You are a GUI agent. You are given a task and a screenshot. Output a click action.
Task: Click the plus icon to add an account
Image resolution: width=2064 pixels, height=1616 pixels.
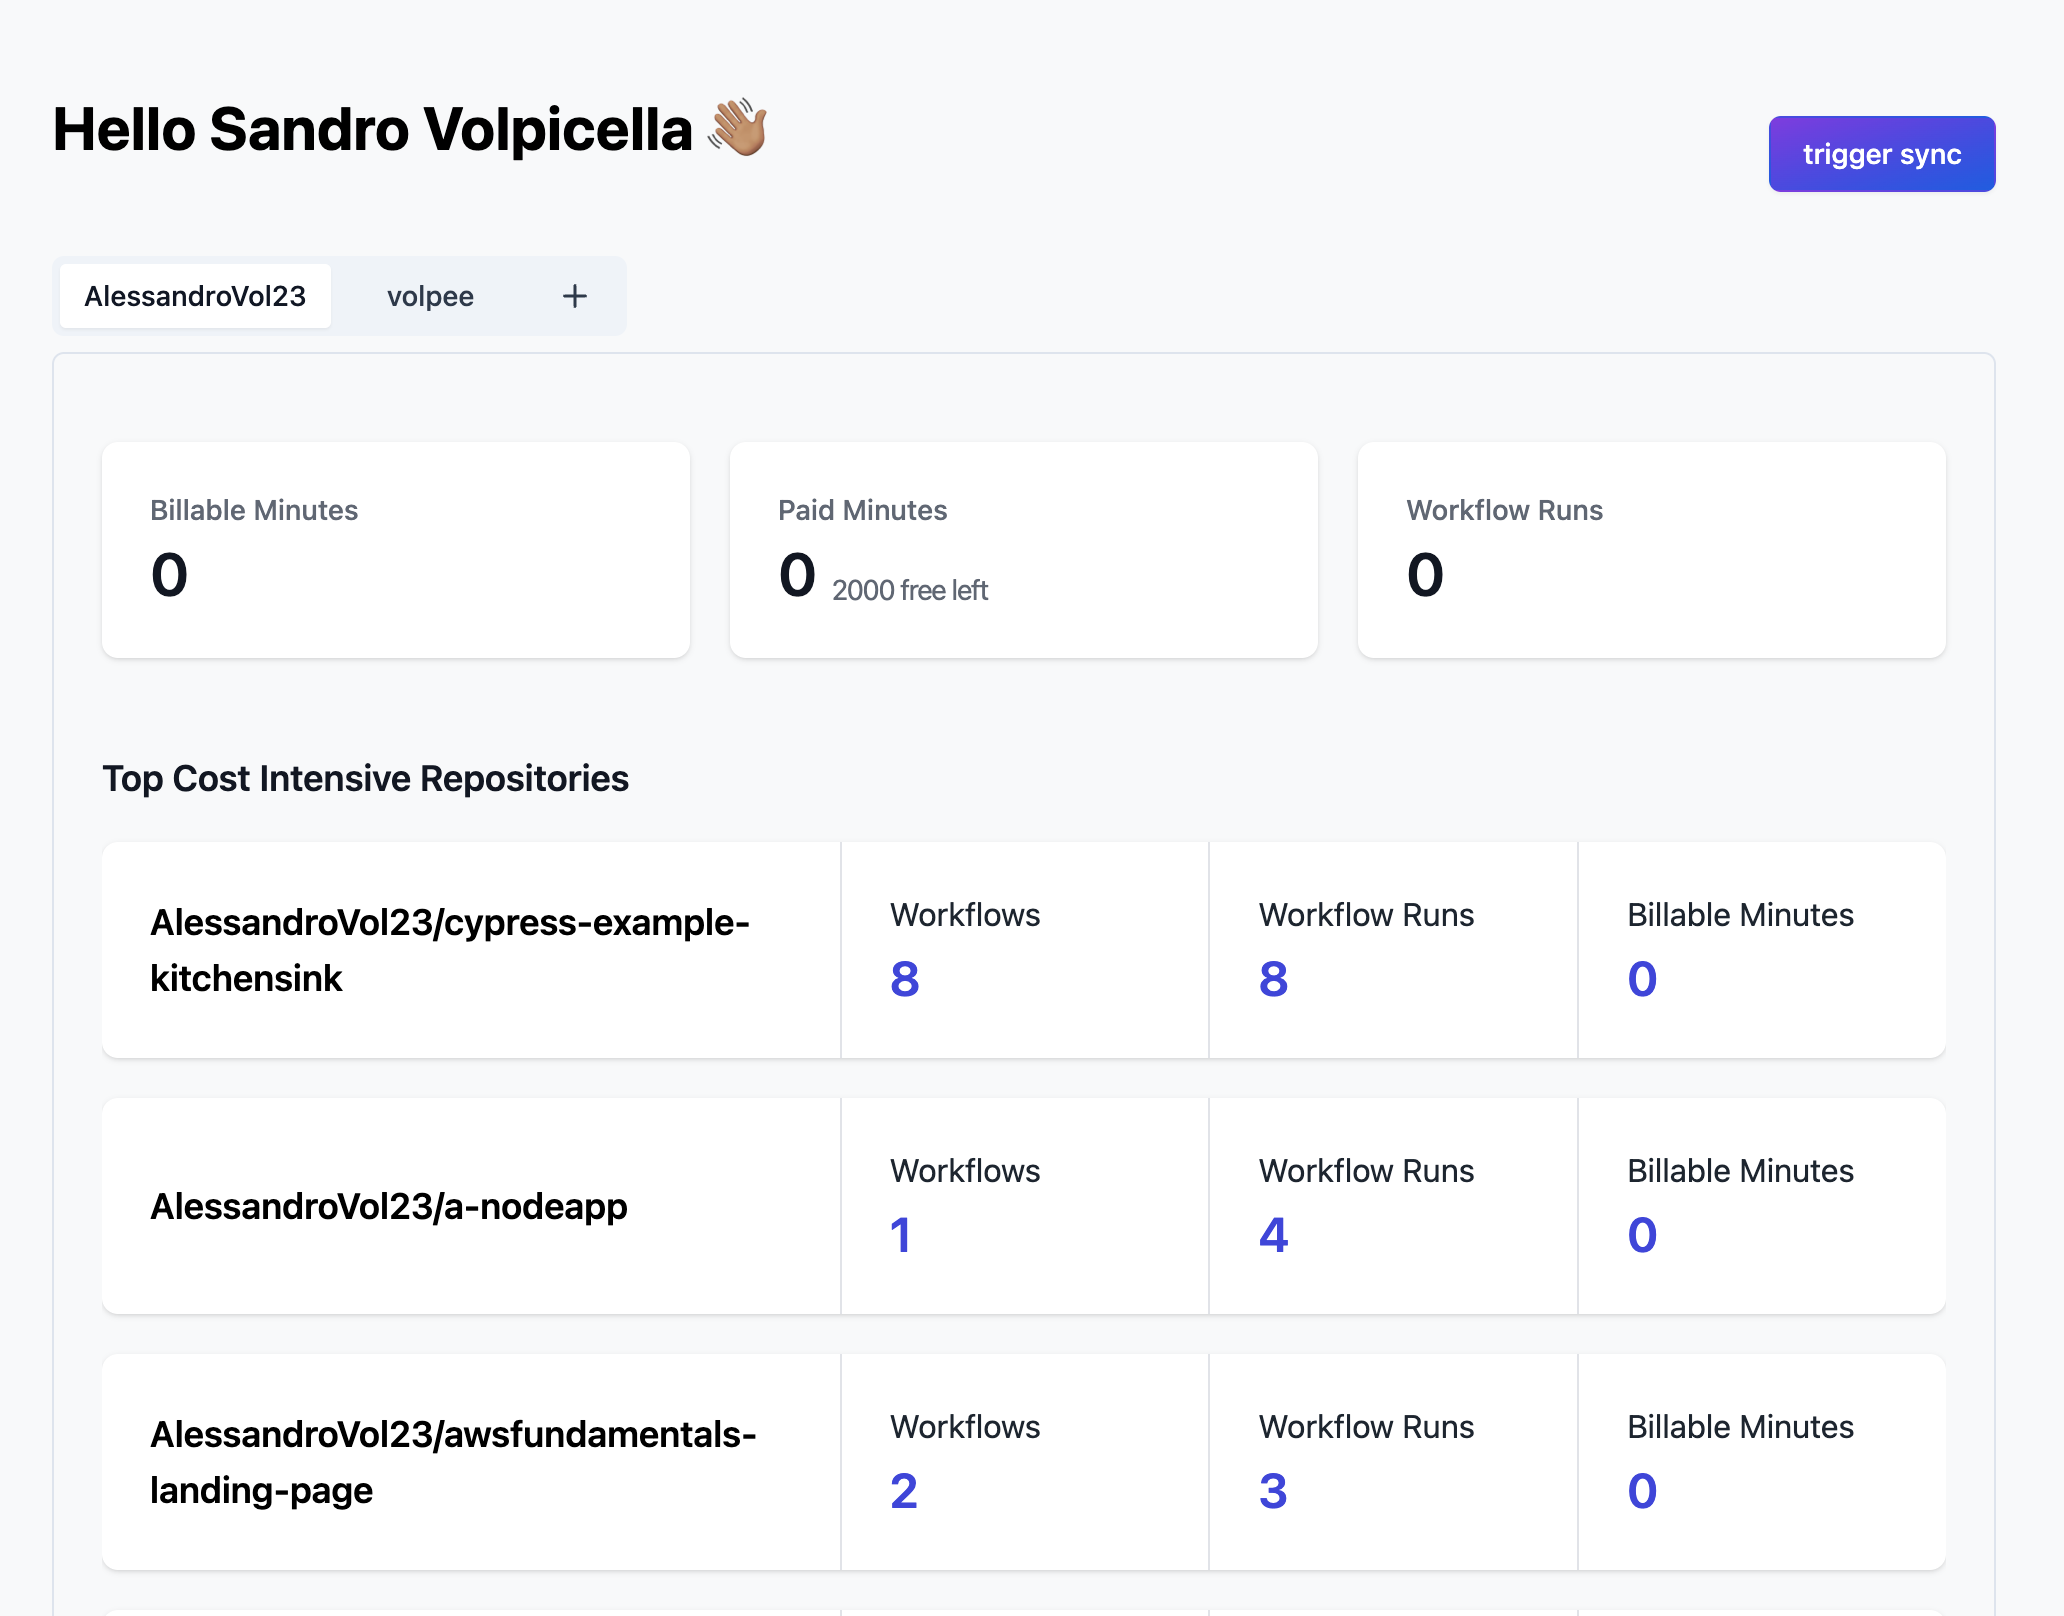coord(574,295)
